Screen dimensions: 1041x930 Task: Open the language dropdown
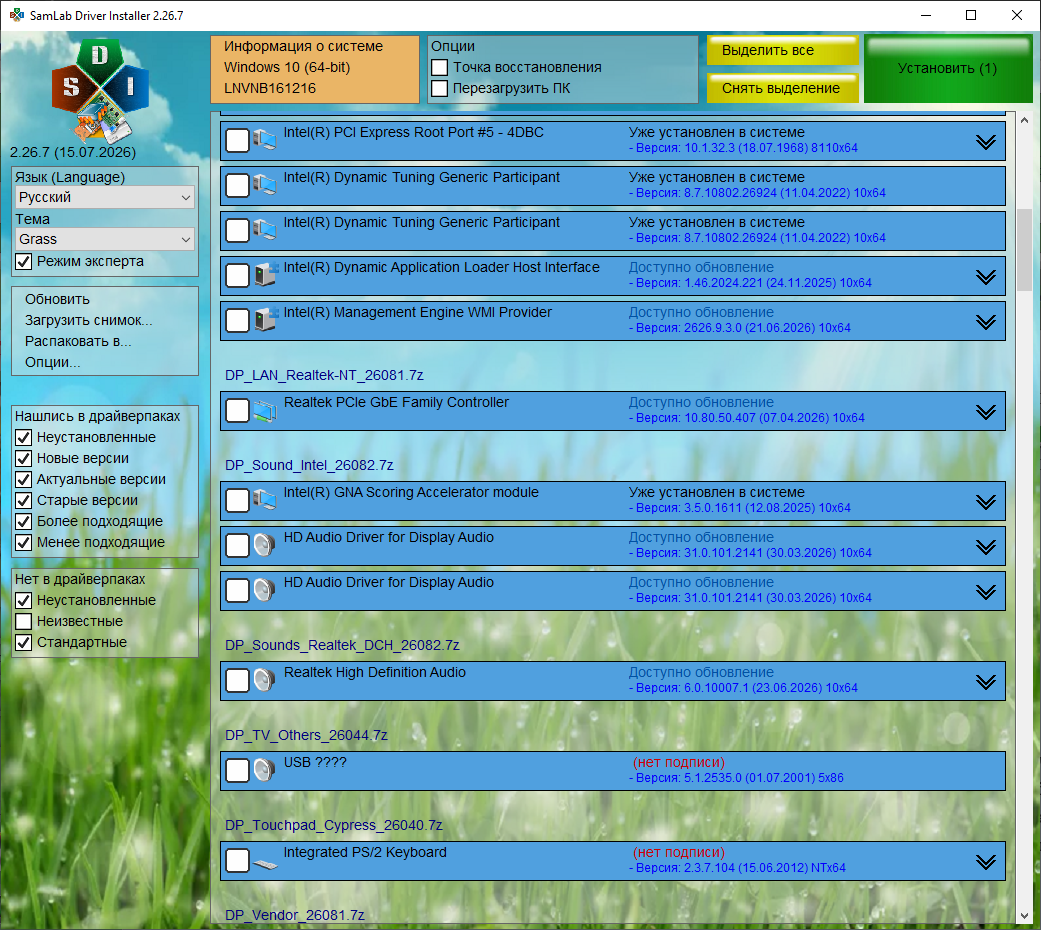(x=105, y=197)
